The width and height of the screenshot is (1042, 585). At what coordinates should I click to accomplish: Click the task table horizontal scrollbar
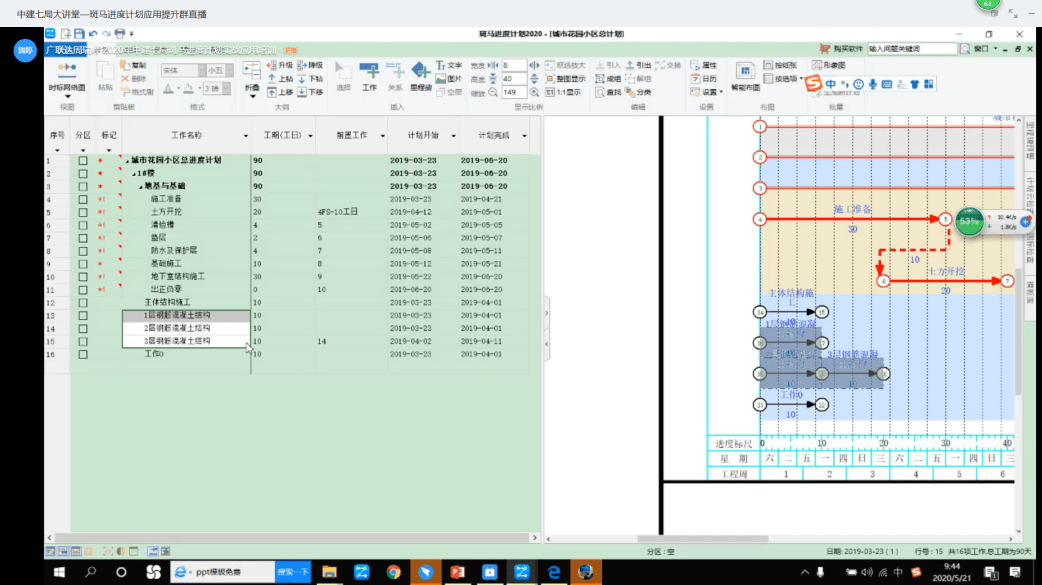[292, 537]
